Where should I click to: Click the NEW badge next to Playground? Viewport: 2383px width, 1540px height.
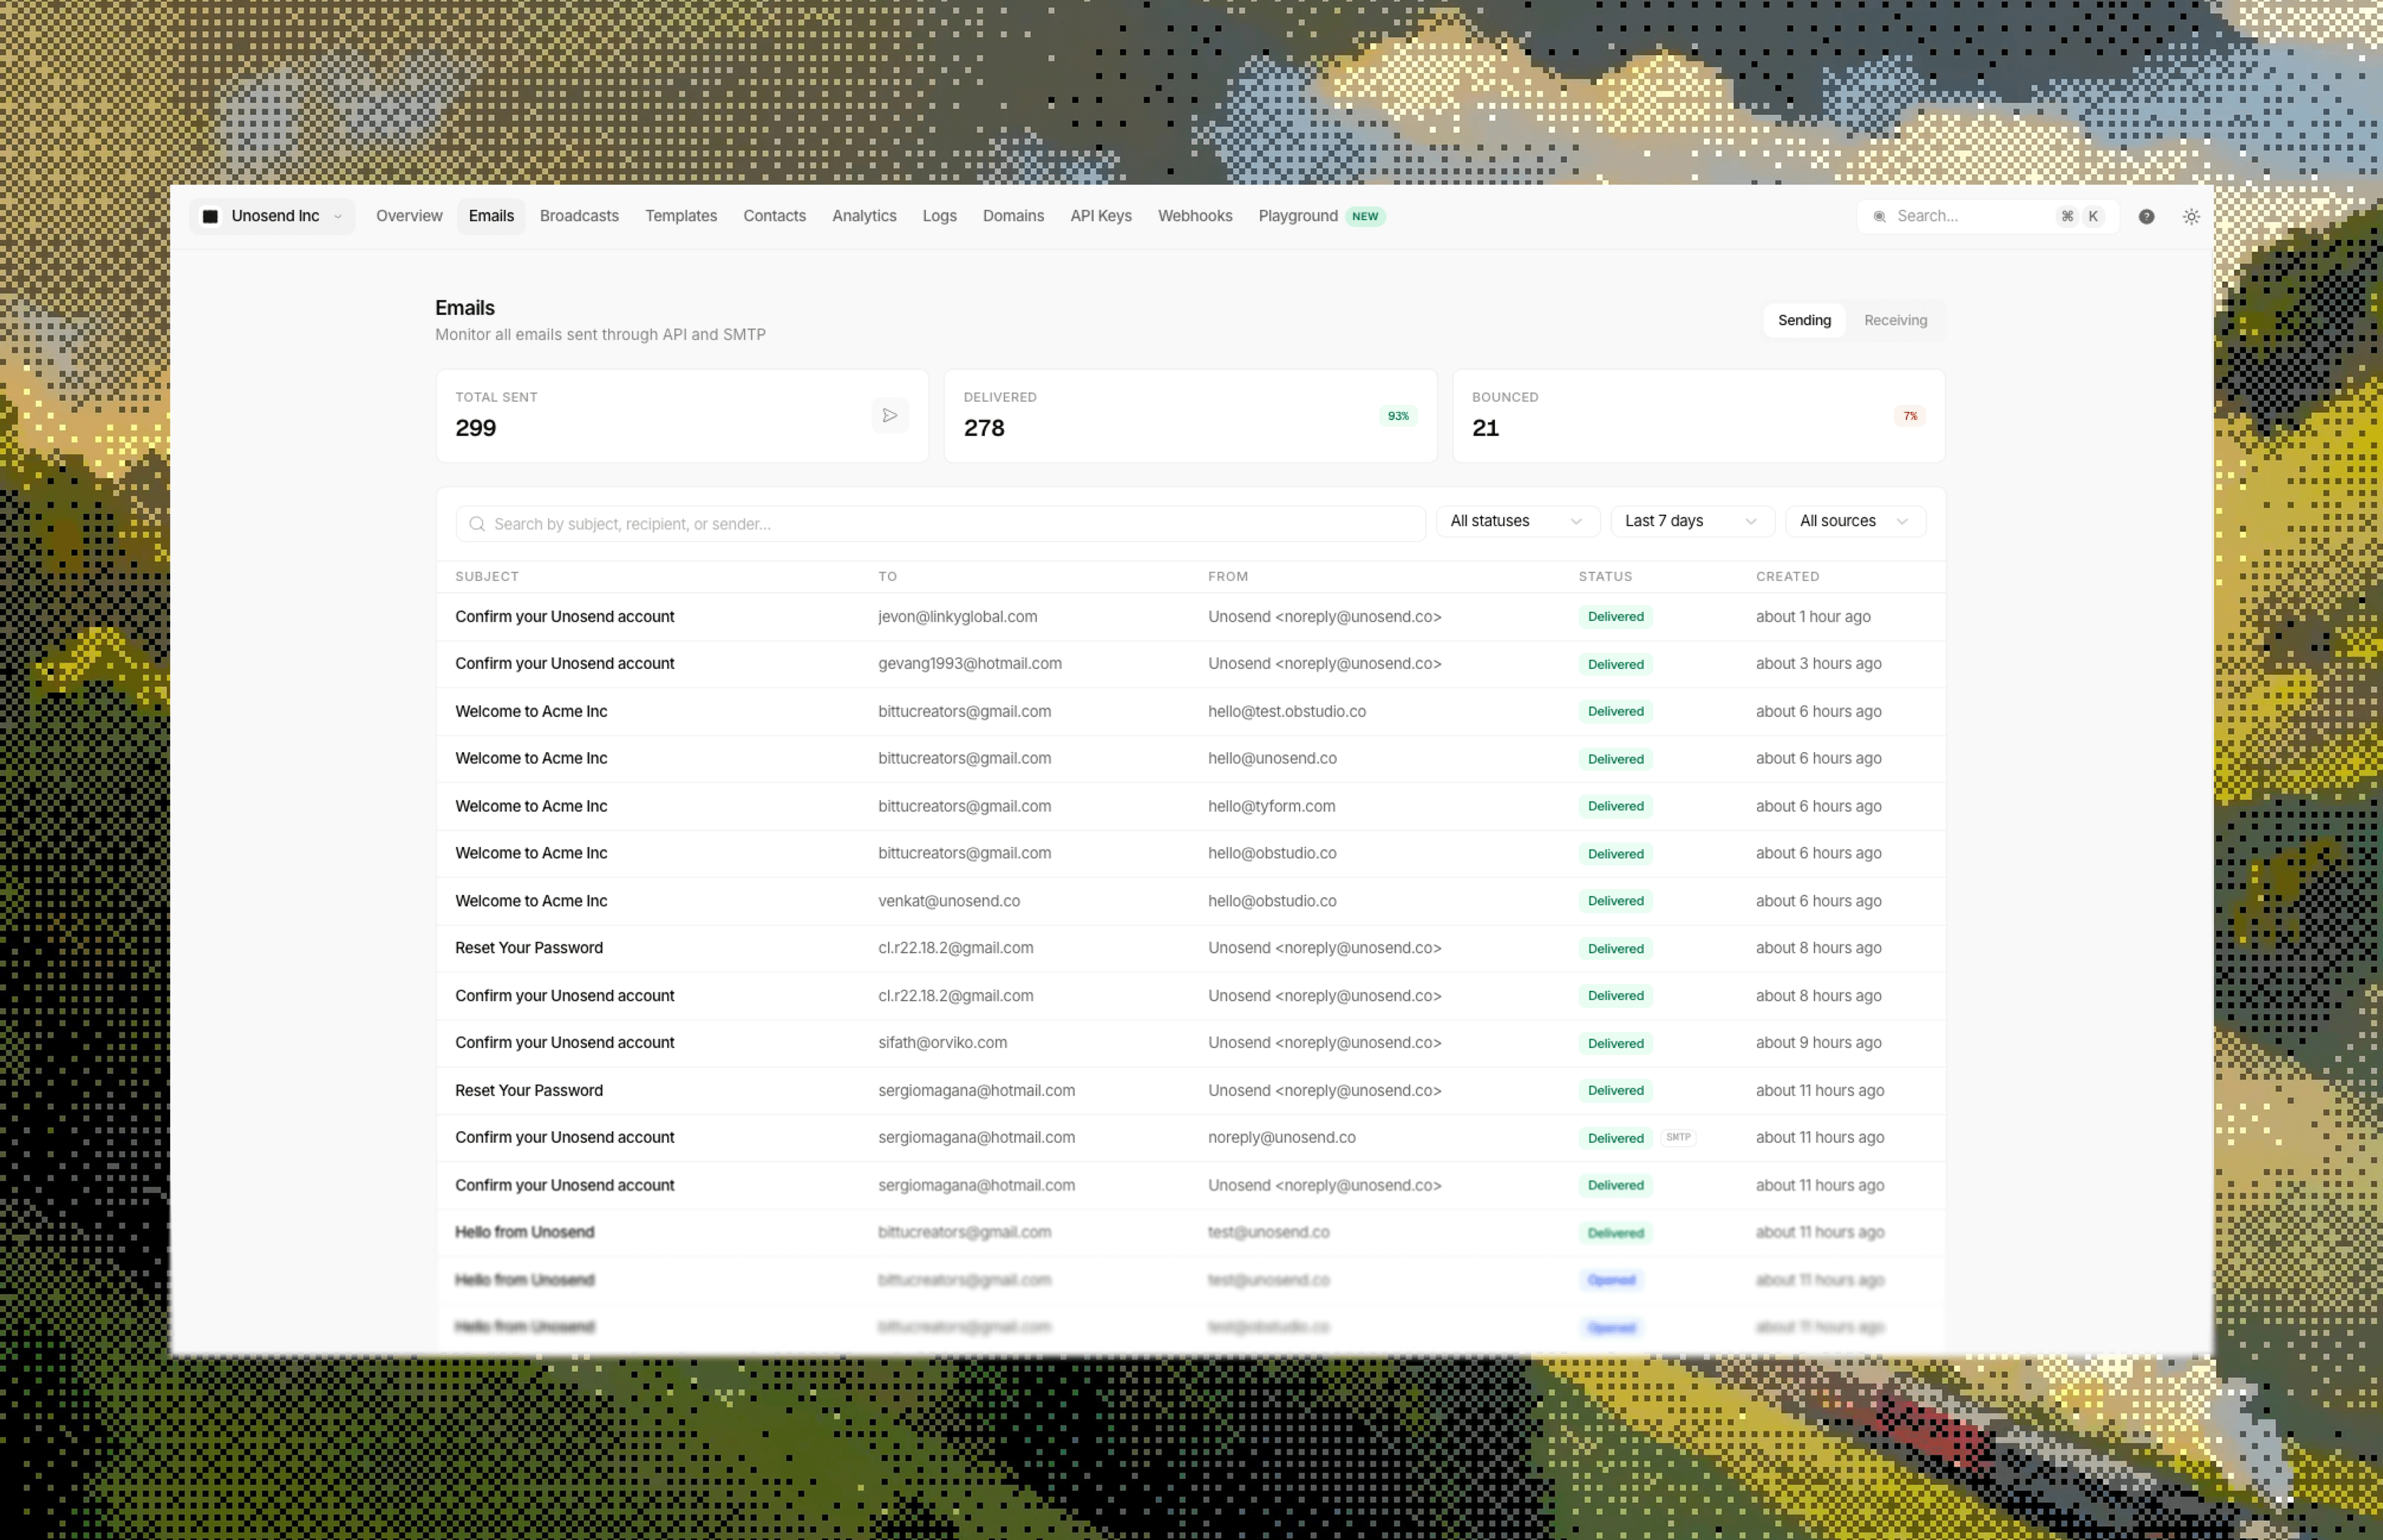pos(1366,216)
